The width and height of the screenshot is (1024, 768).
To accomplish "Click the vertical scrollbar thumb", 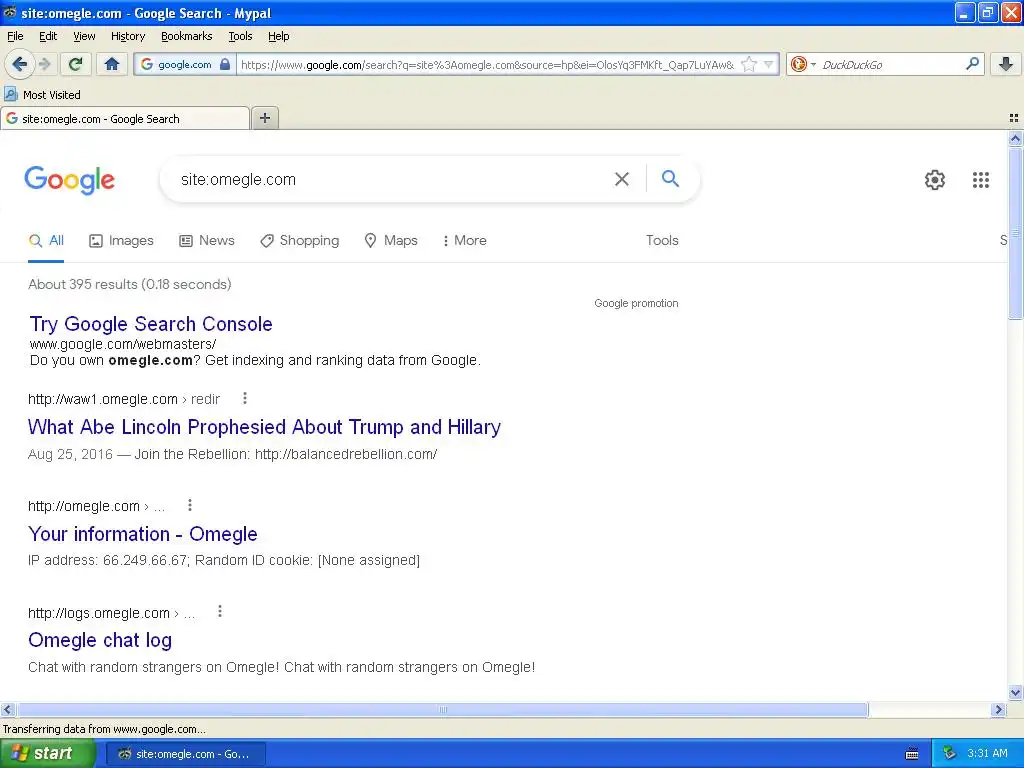I will point(1015,233).
